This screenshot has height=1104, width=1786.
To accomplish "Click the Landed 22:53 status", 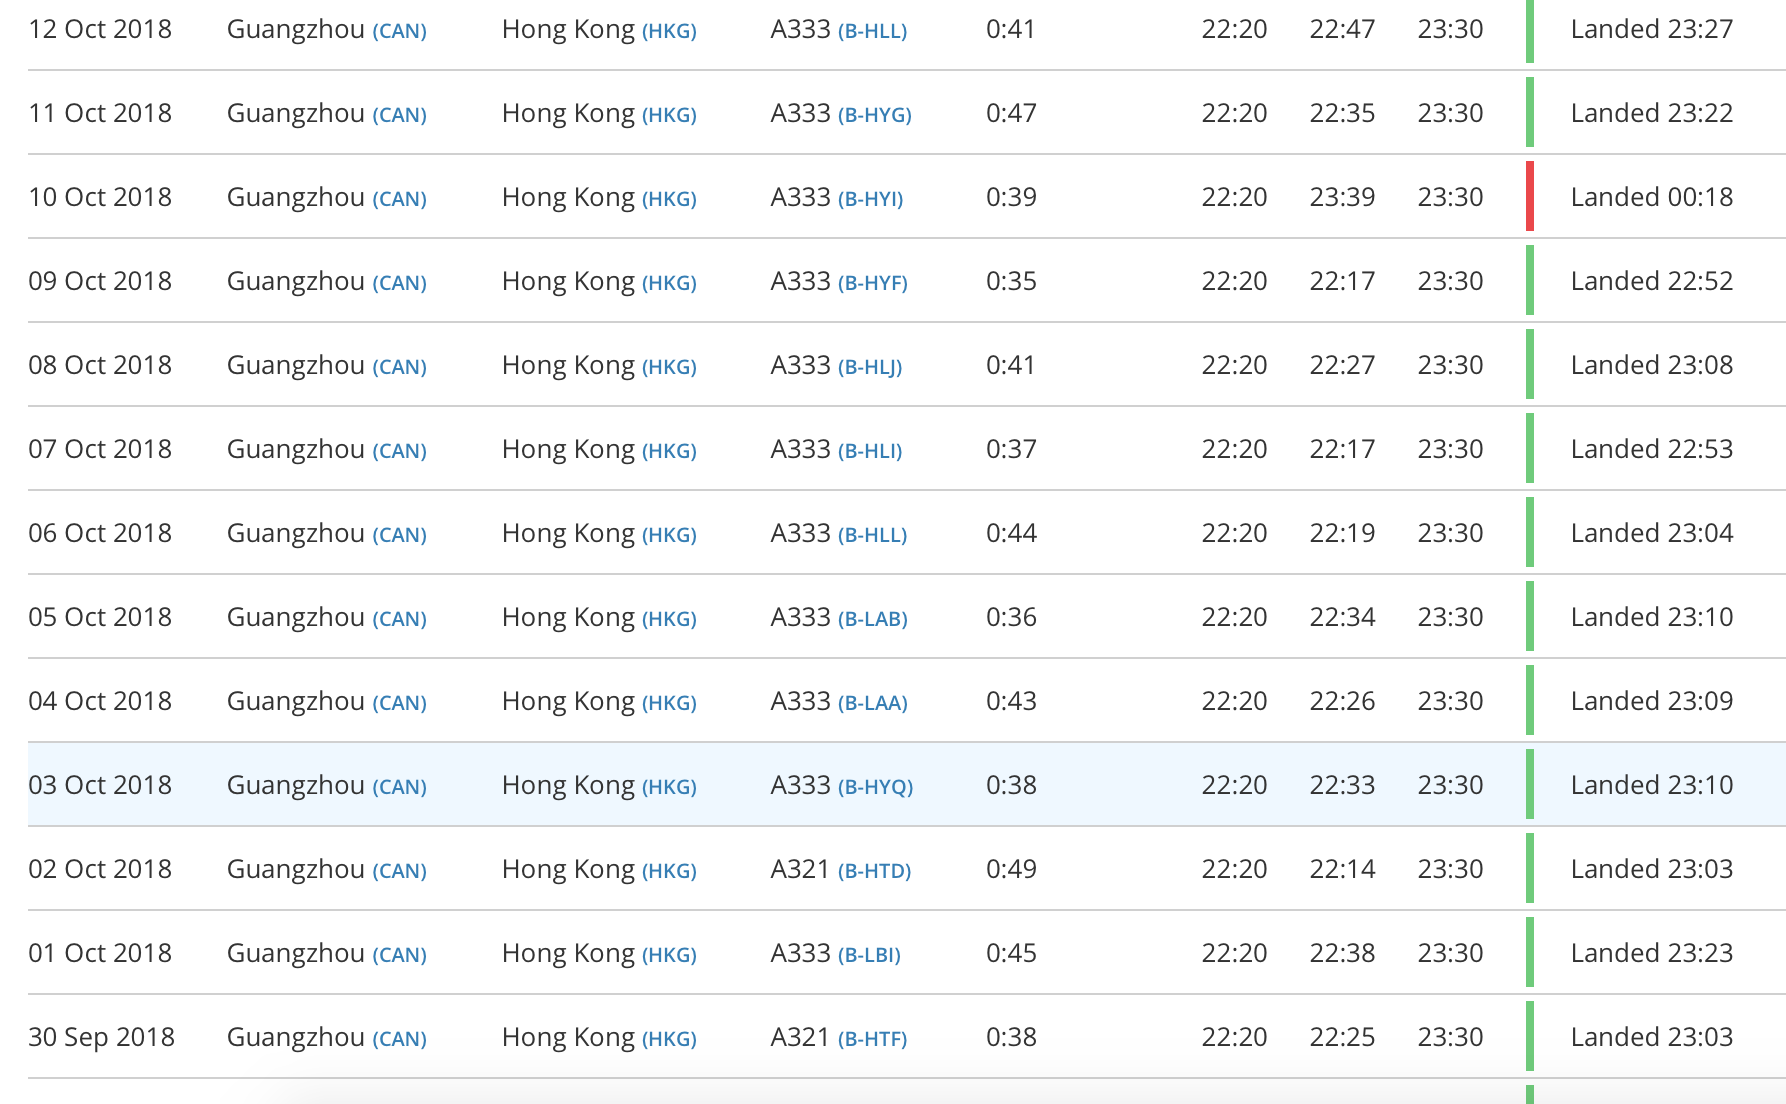I will [x=1652, y=449].
